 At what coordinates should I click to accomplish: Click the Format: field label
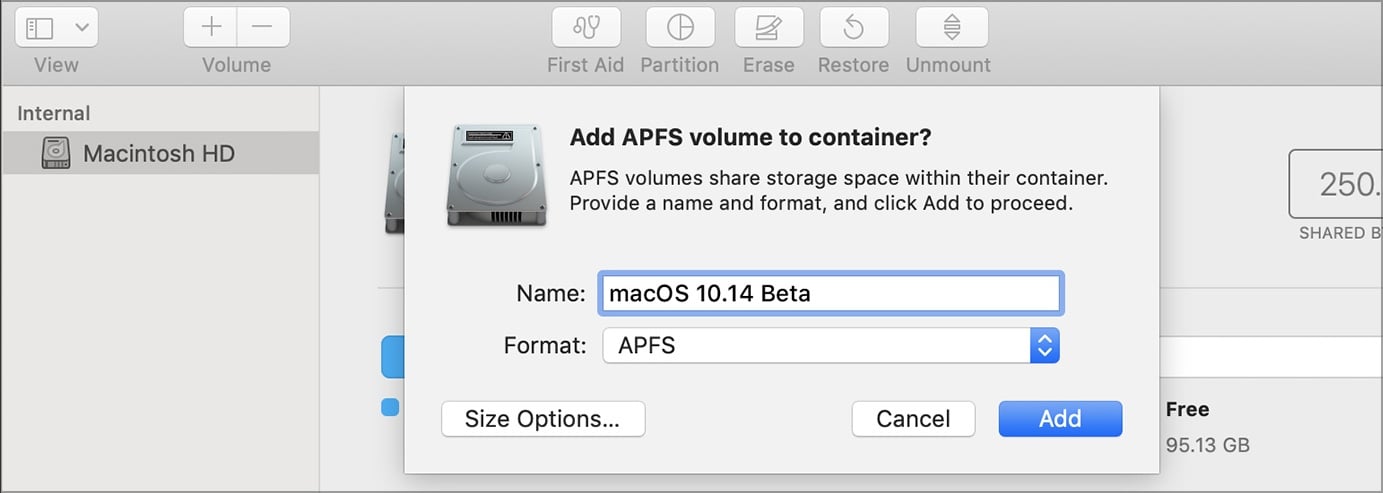(545, 346)
